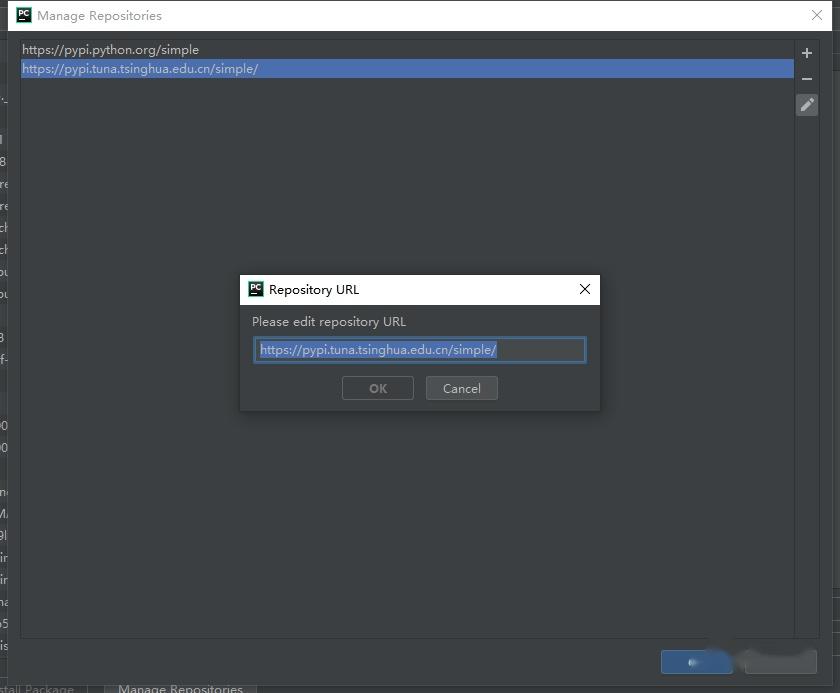Click the blurred gray button at window bottom
Image resolution: width=840 pixels, height=693 pixels.
pyautogui.click(x=781, y=662)
